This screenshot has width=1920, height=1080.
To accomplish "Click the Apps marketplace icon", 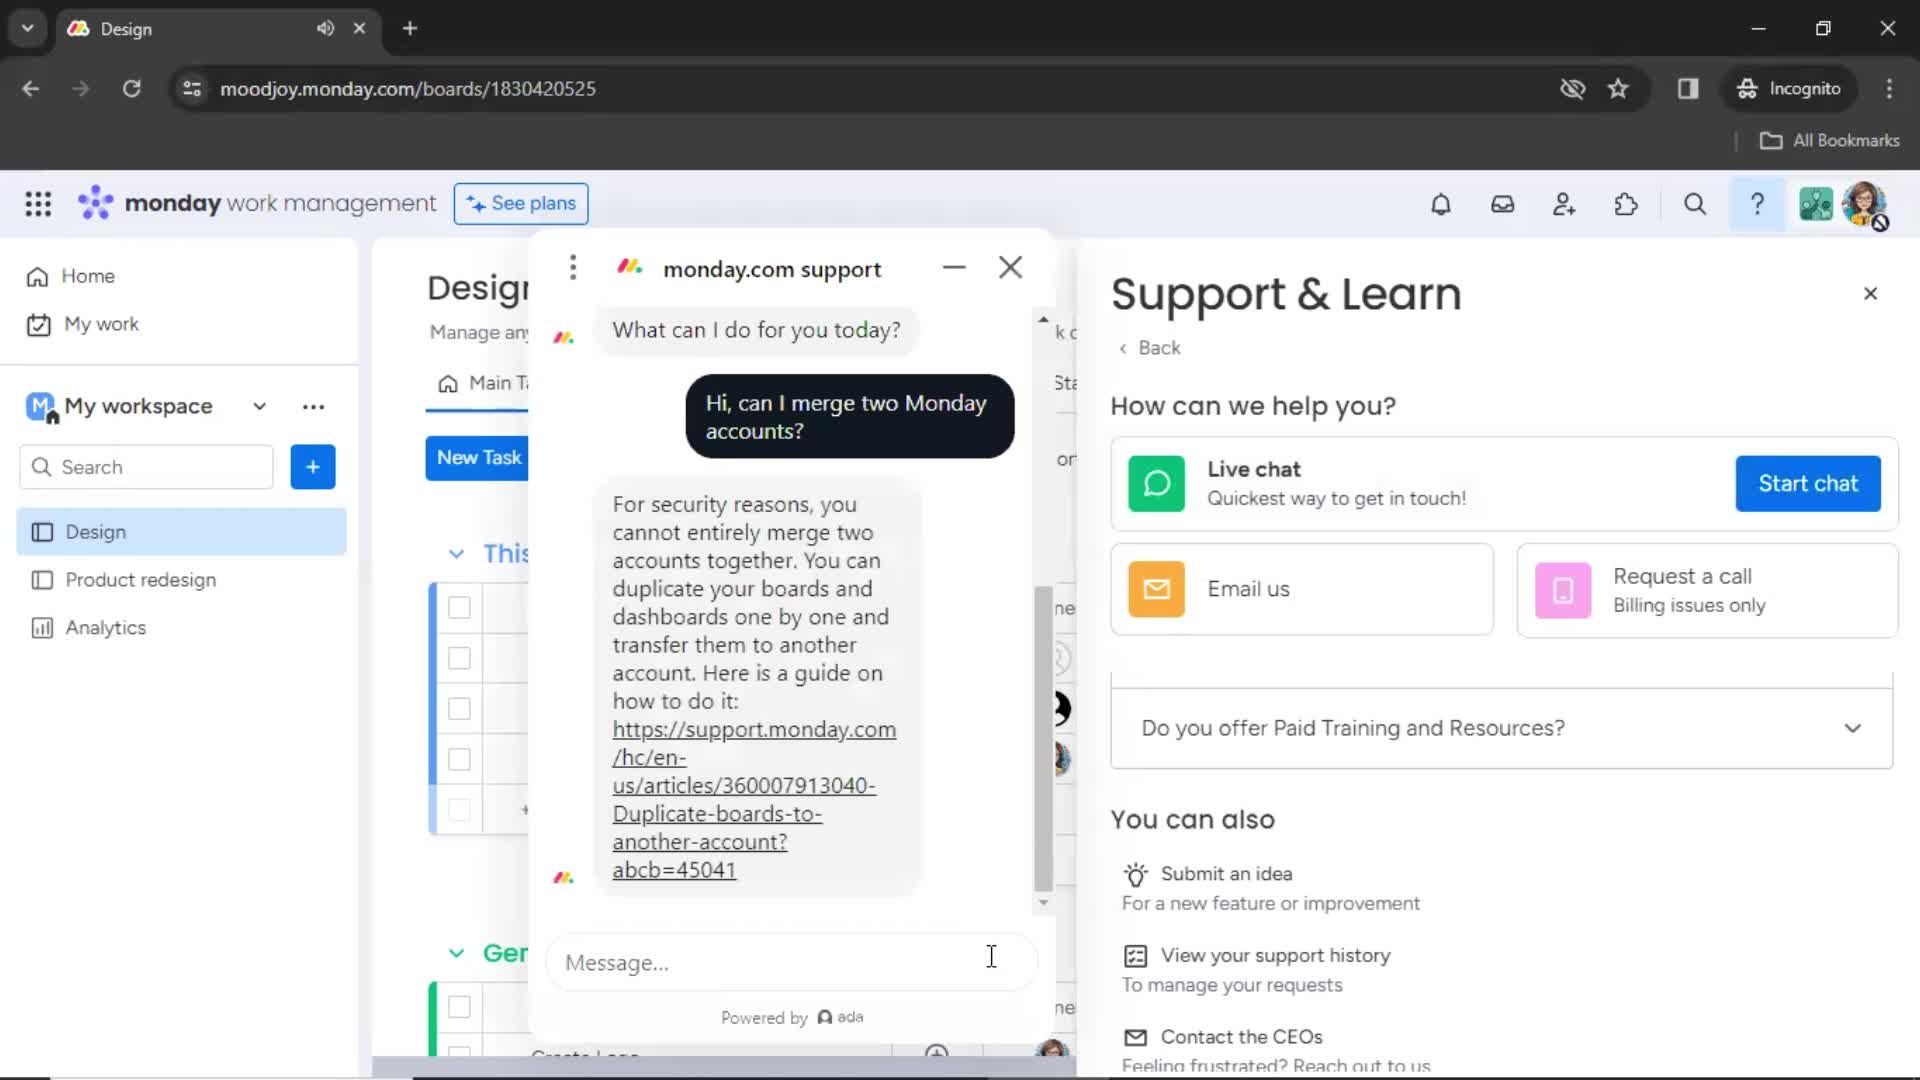I will [x=1625, y=204].
